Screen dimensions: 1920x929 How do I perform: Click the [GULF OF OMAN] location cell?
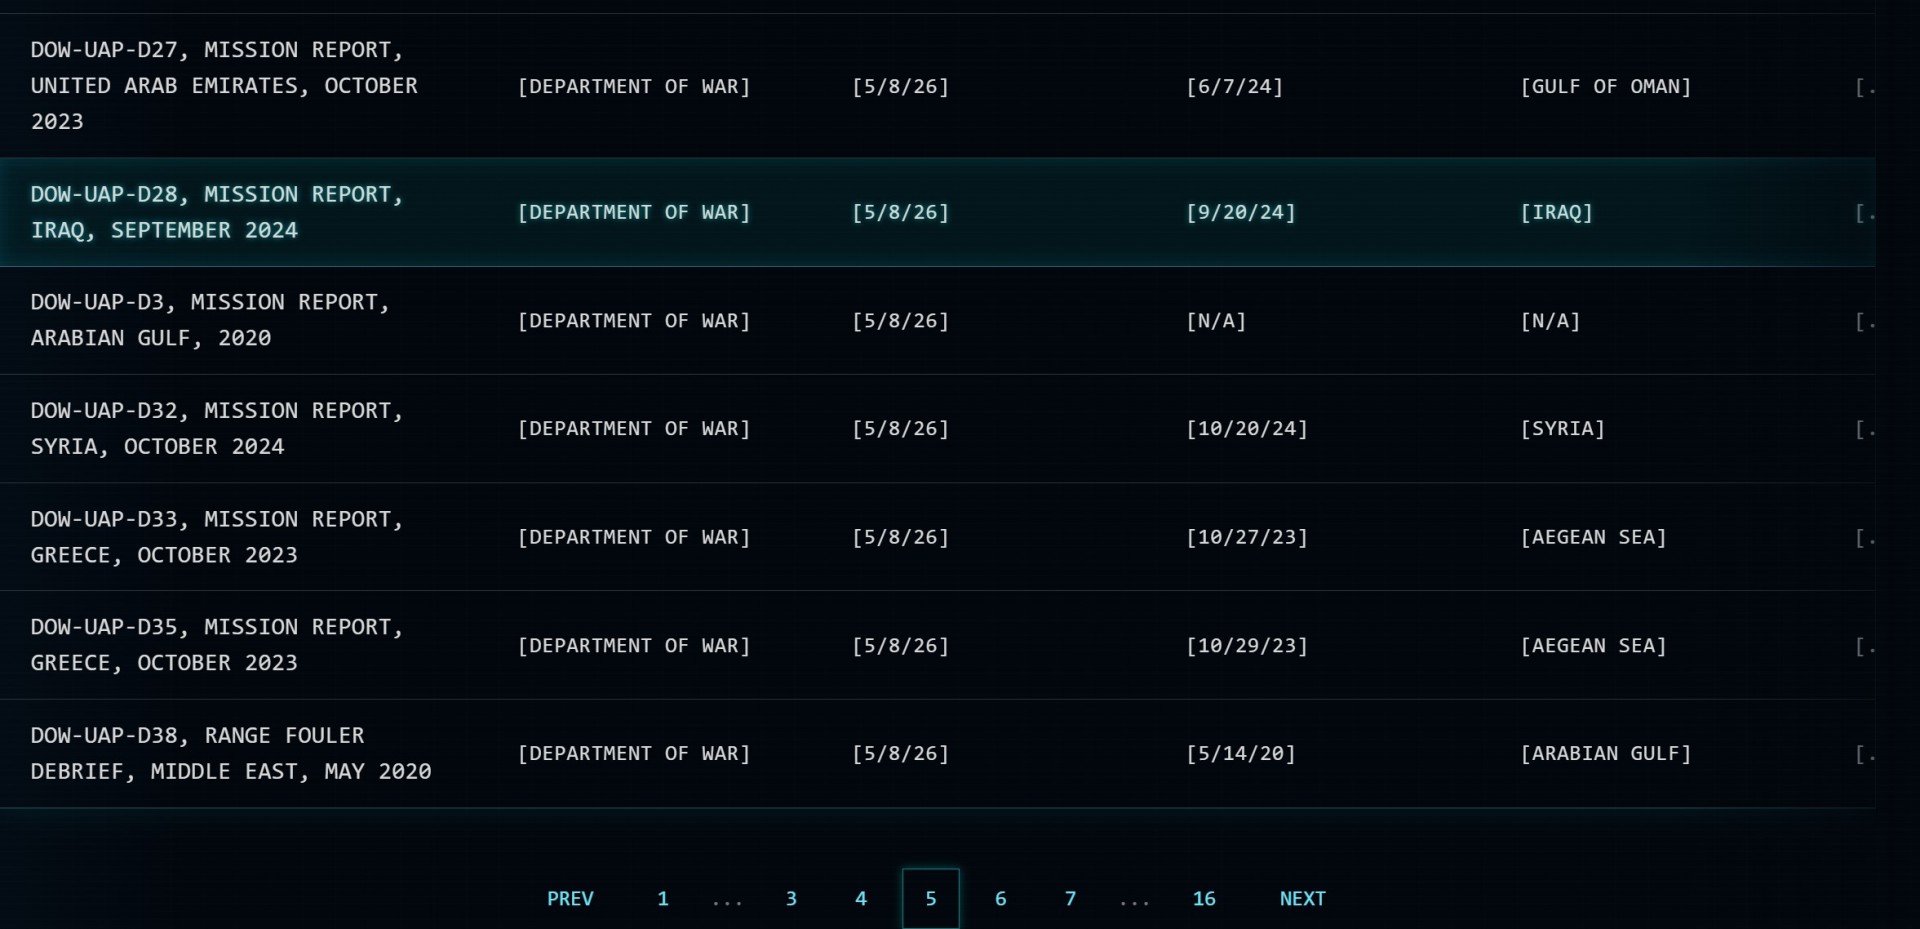(x=1605, y=87)
